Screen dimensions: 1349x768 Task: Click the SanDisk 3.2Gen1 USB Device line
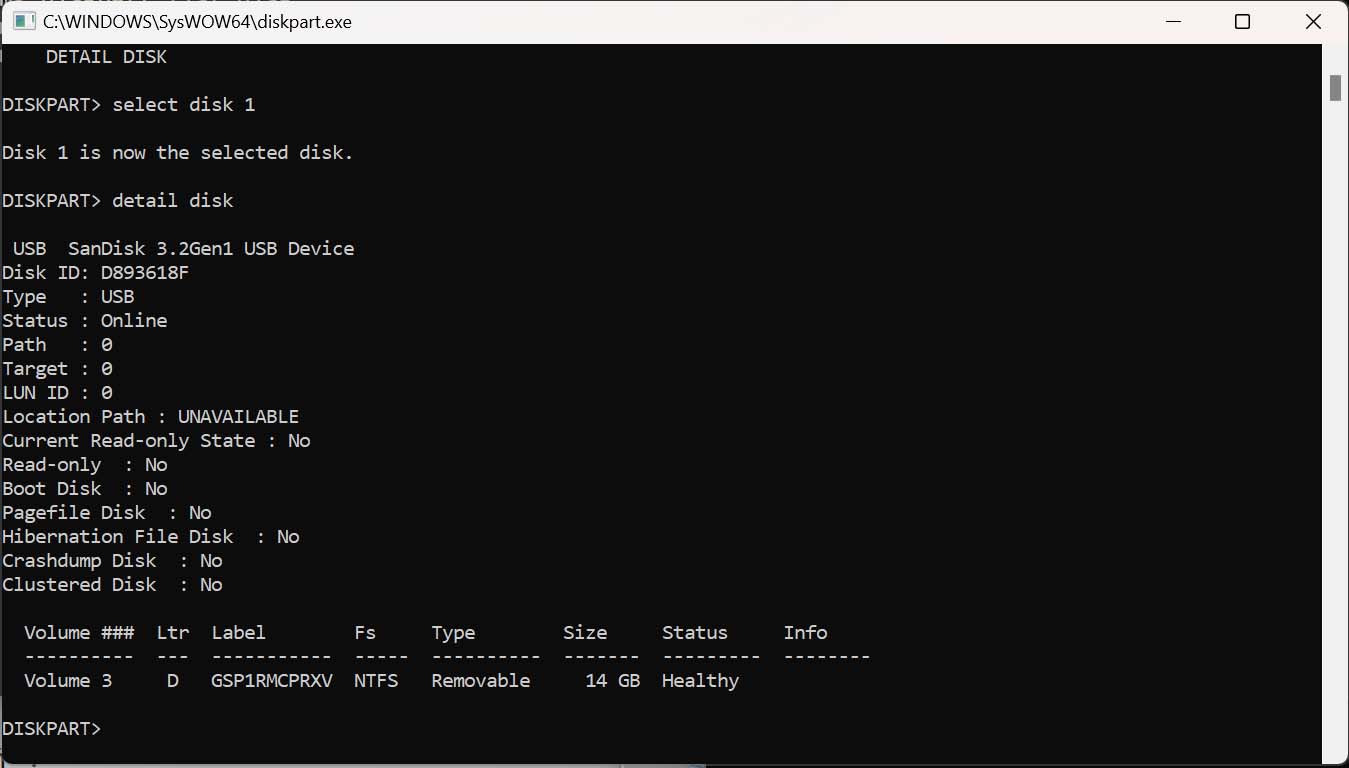183,249
